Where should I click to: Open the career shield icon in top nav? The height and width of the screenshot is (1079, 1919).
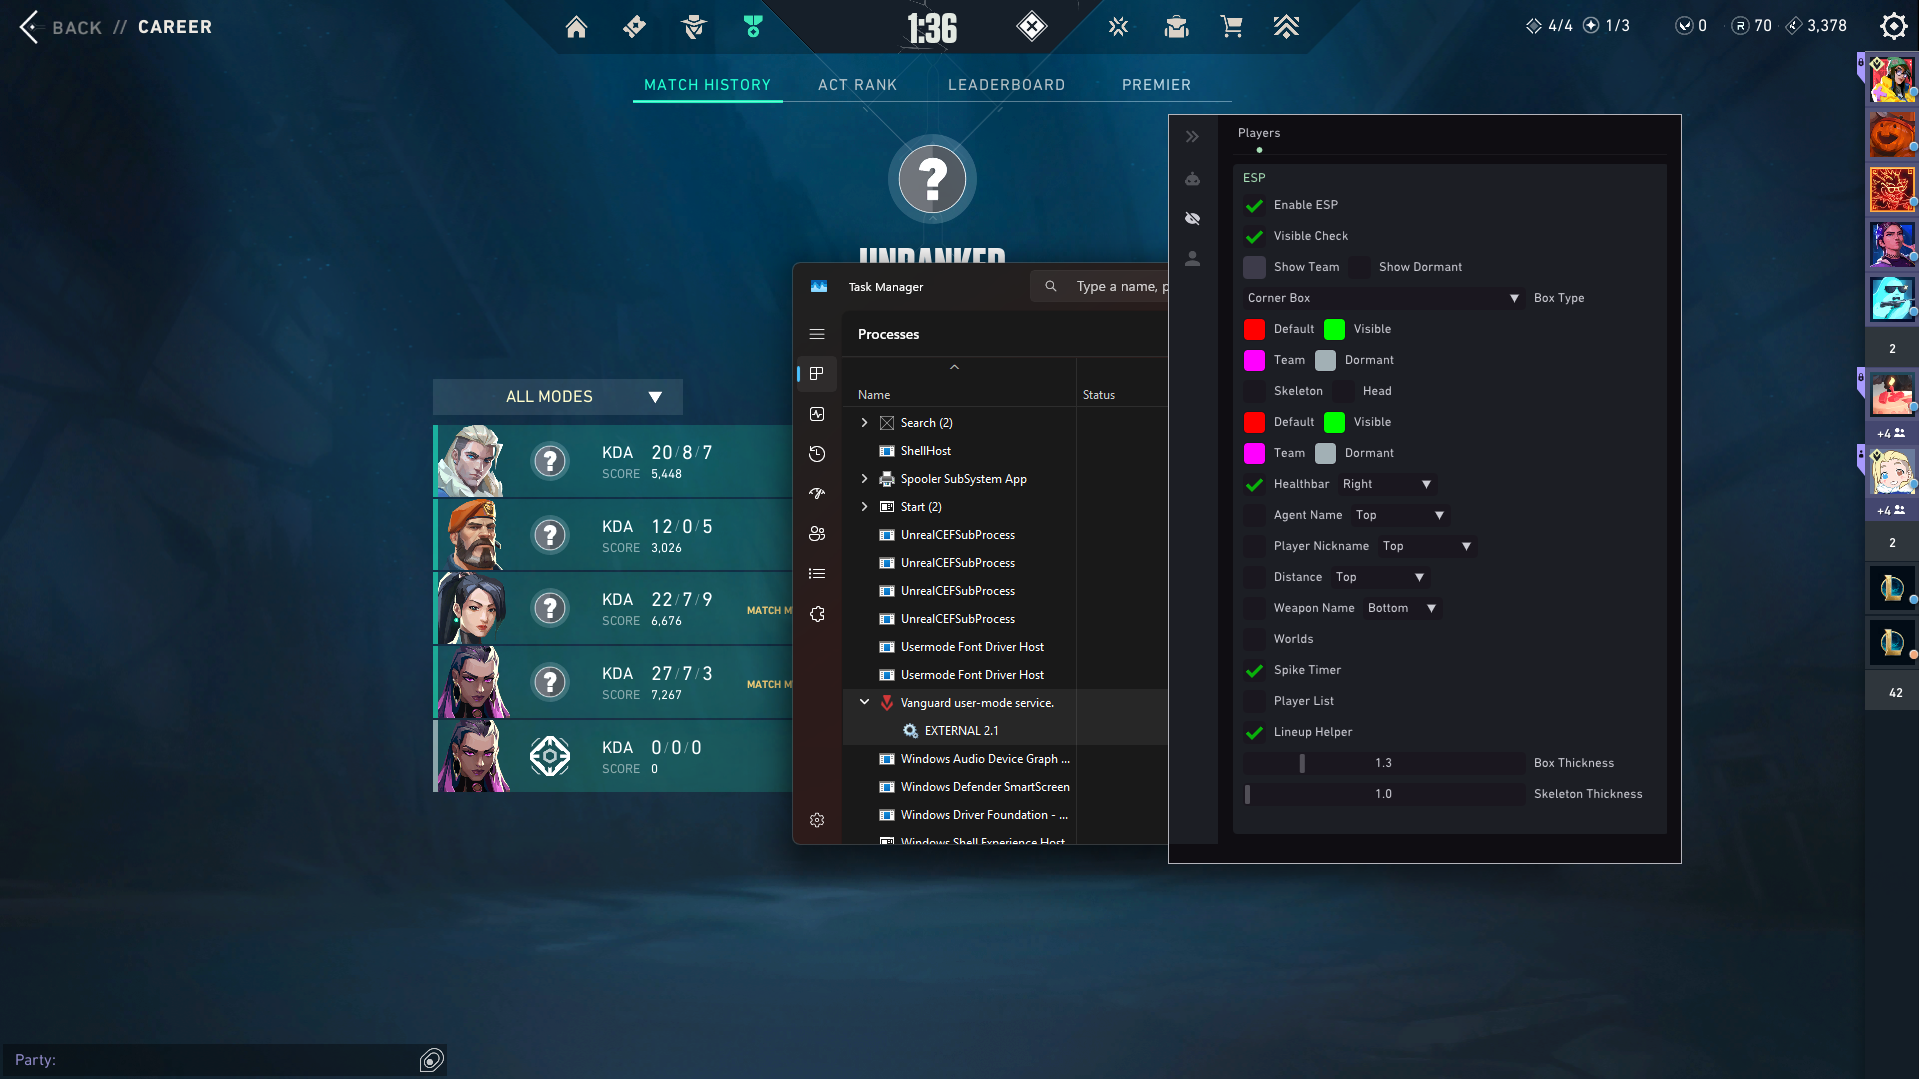[x=753, y=27]
